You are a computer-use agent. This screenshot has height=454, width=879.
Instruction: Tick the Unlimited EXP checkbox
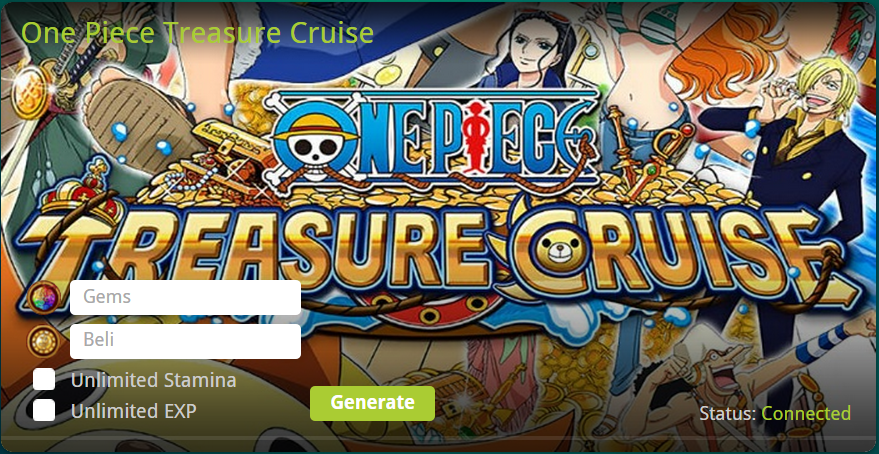click(44, 410)
